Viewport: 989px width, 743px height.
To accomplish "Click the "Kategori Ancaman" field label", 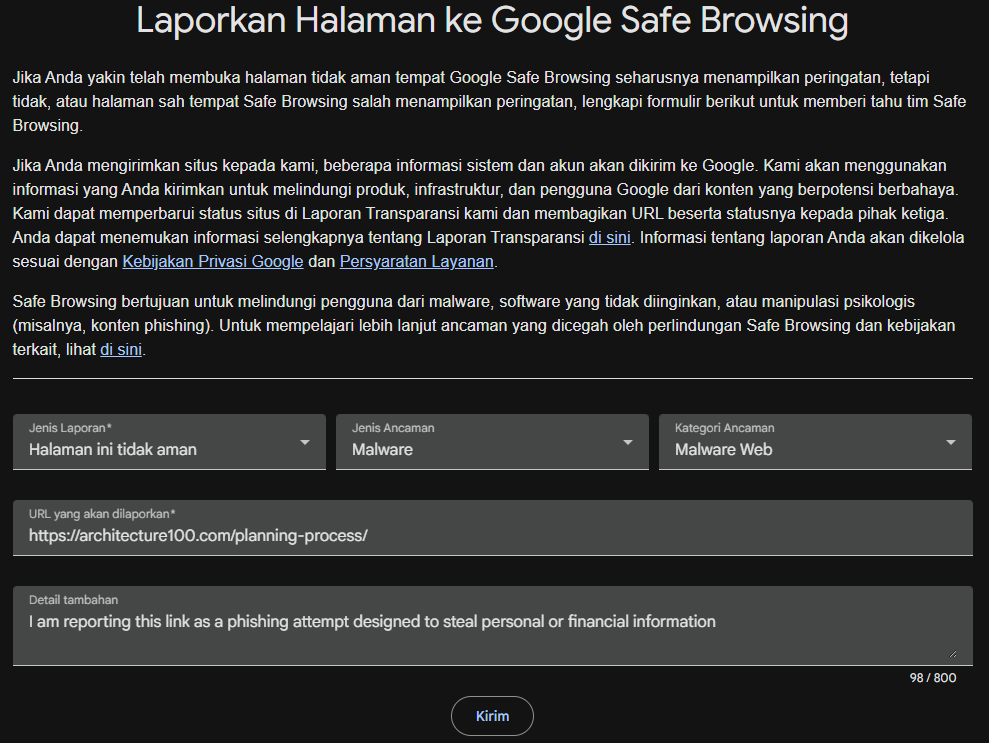I will [x=724, y=428].
